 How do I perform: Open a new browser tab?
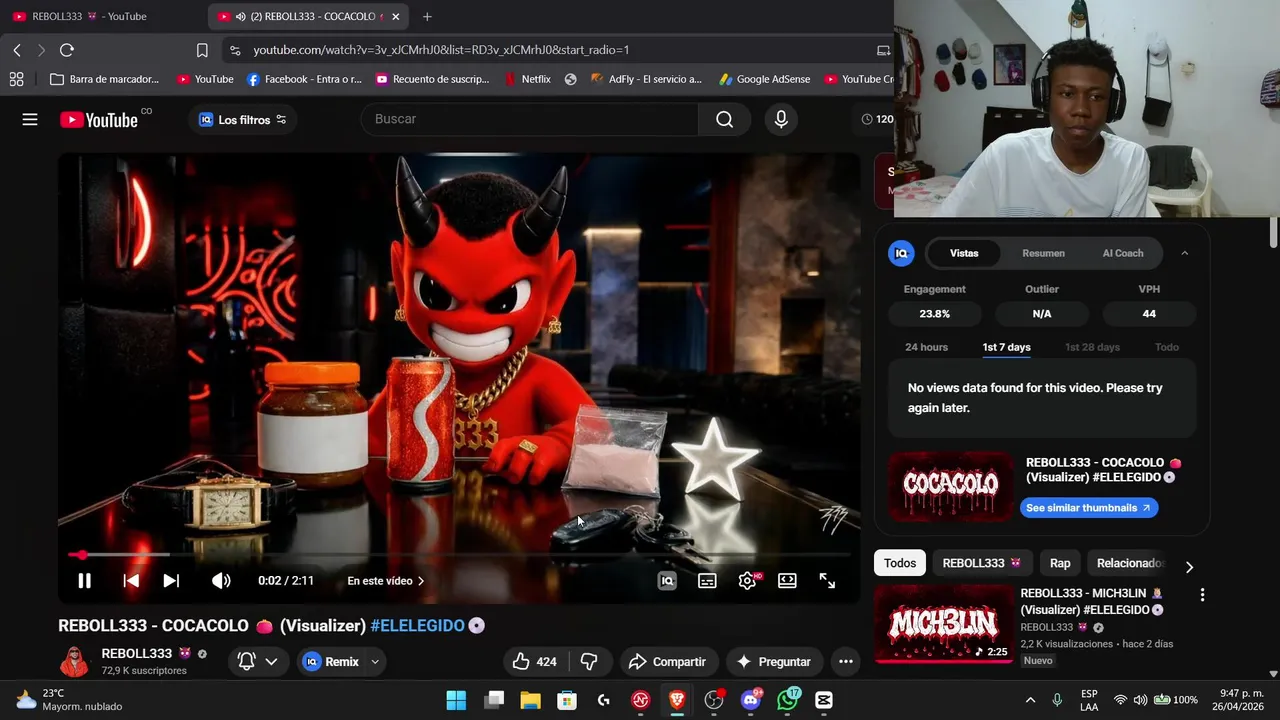tap(427, 16)
